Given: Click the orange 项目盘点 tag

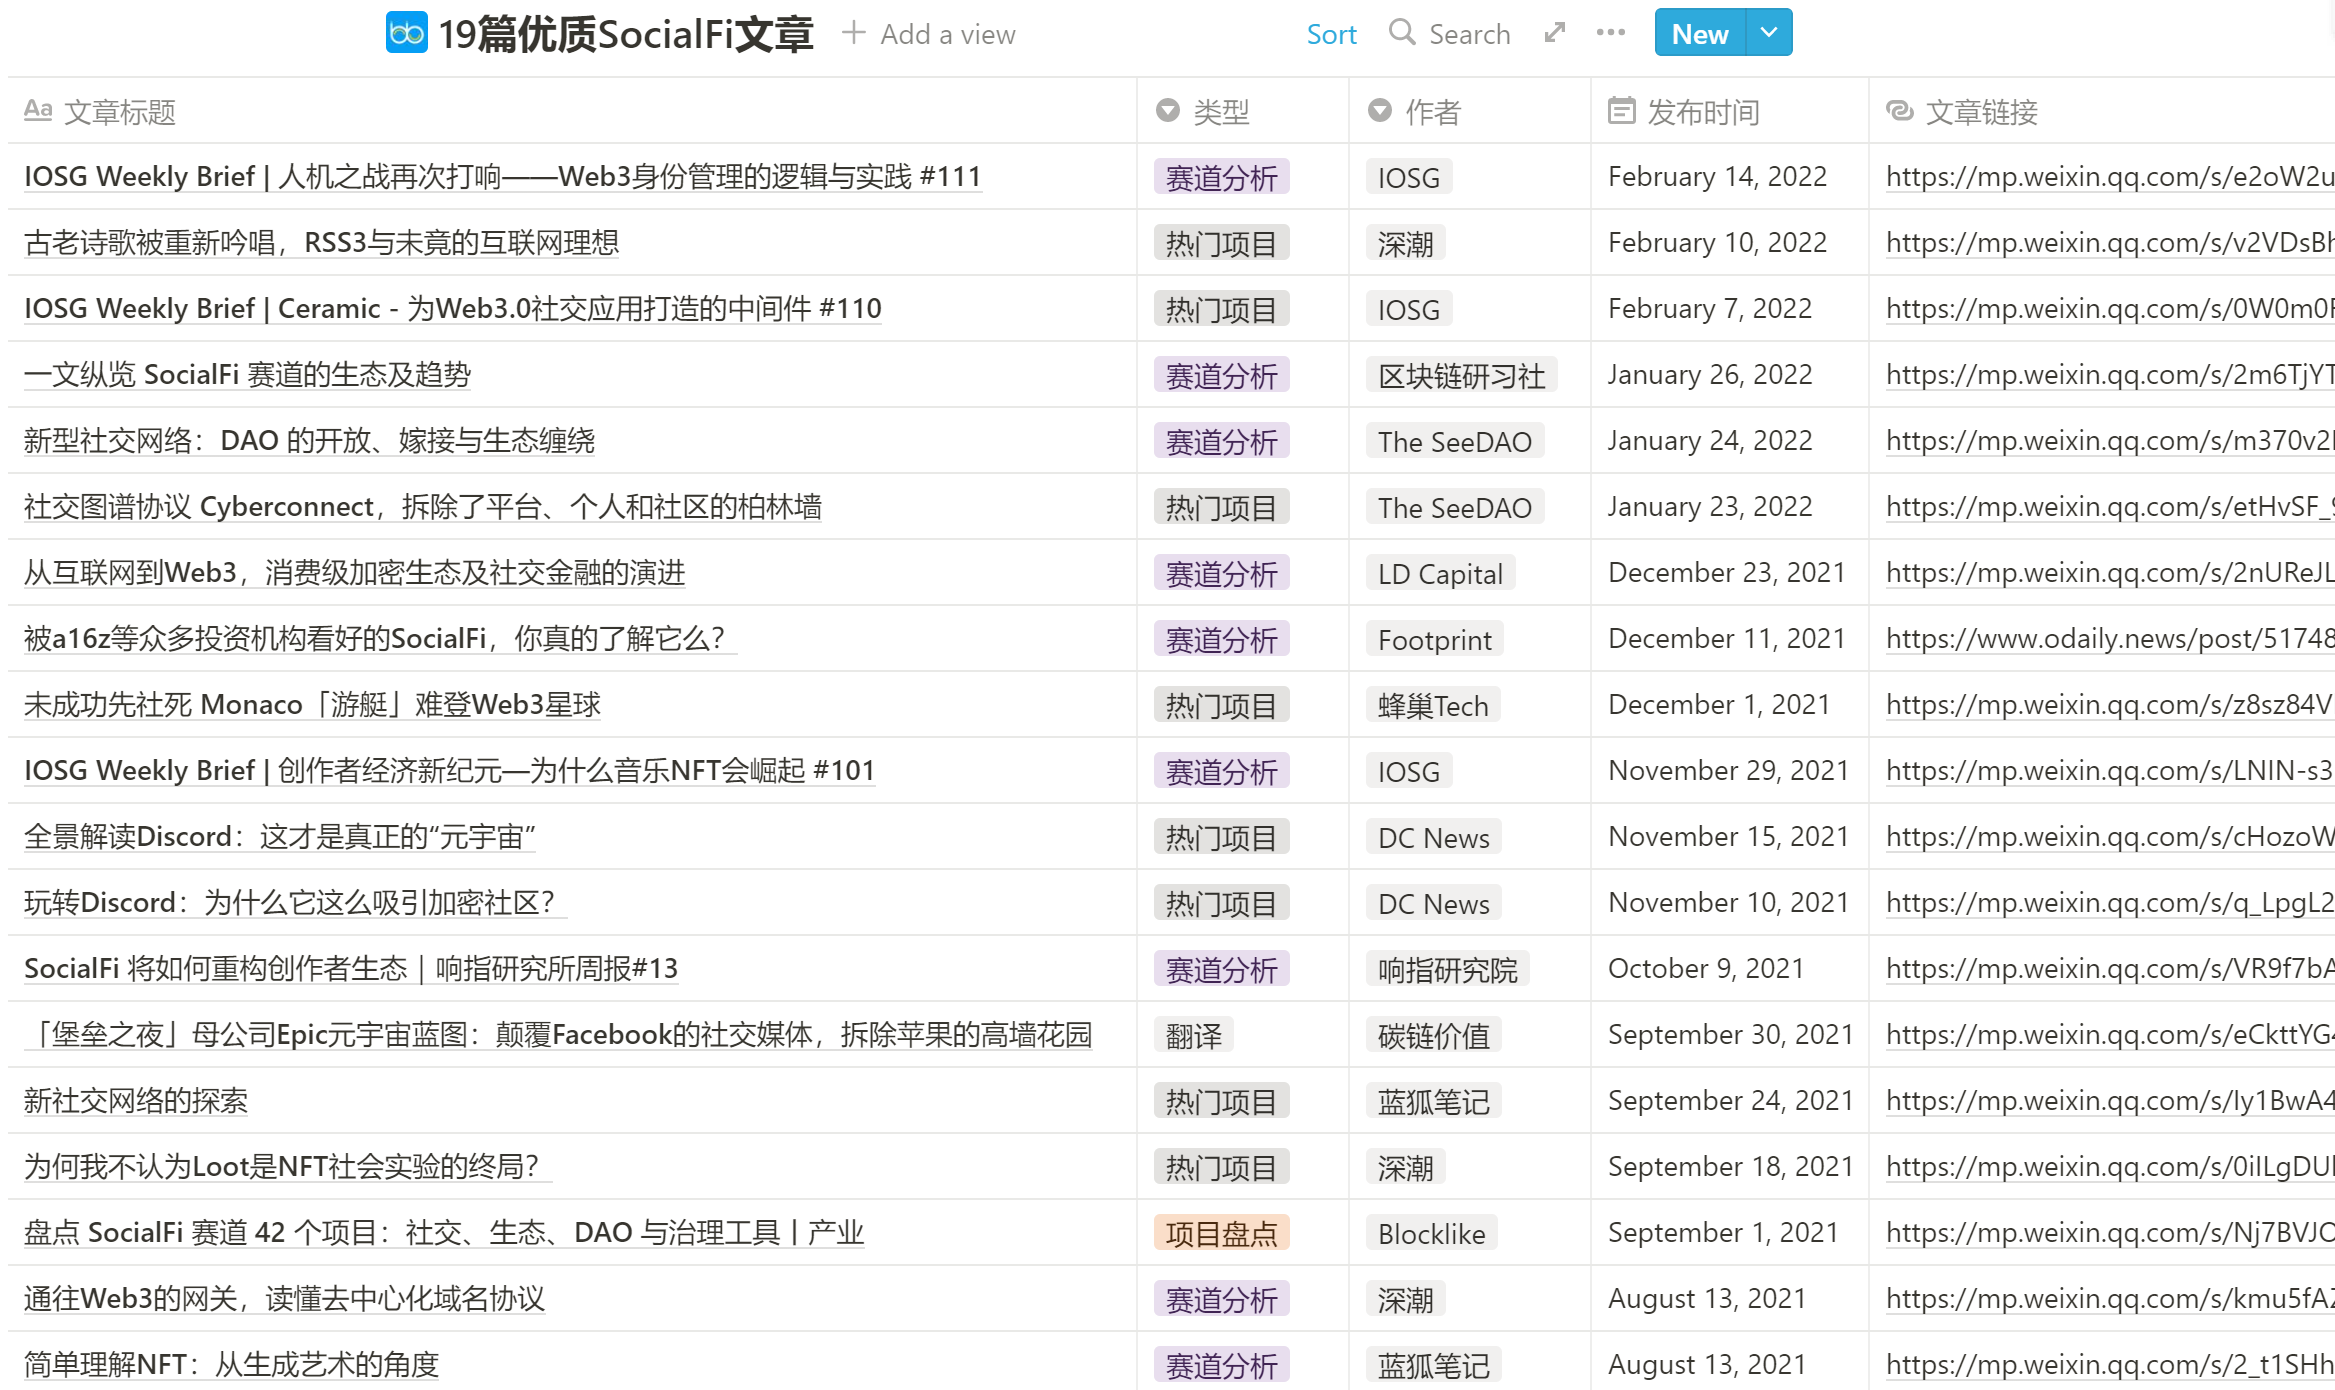Looking at the screenshot, I should point(1221,1233).
